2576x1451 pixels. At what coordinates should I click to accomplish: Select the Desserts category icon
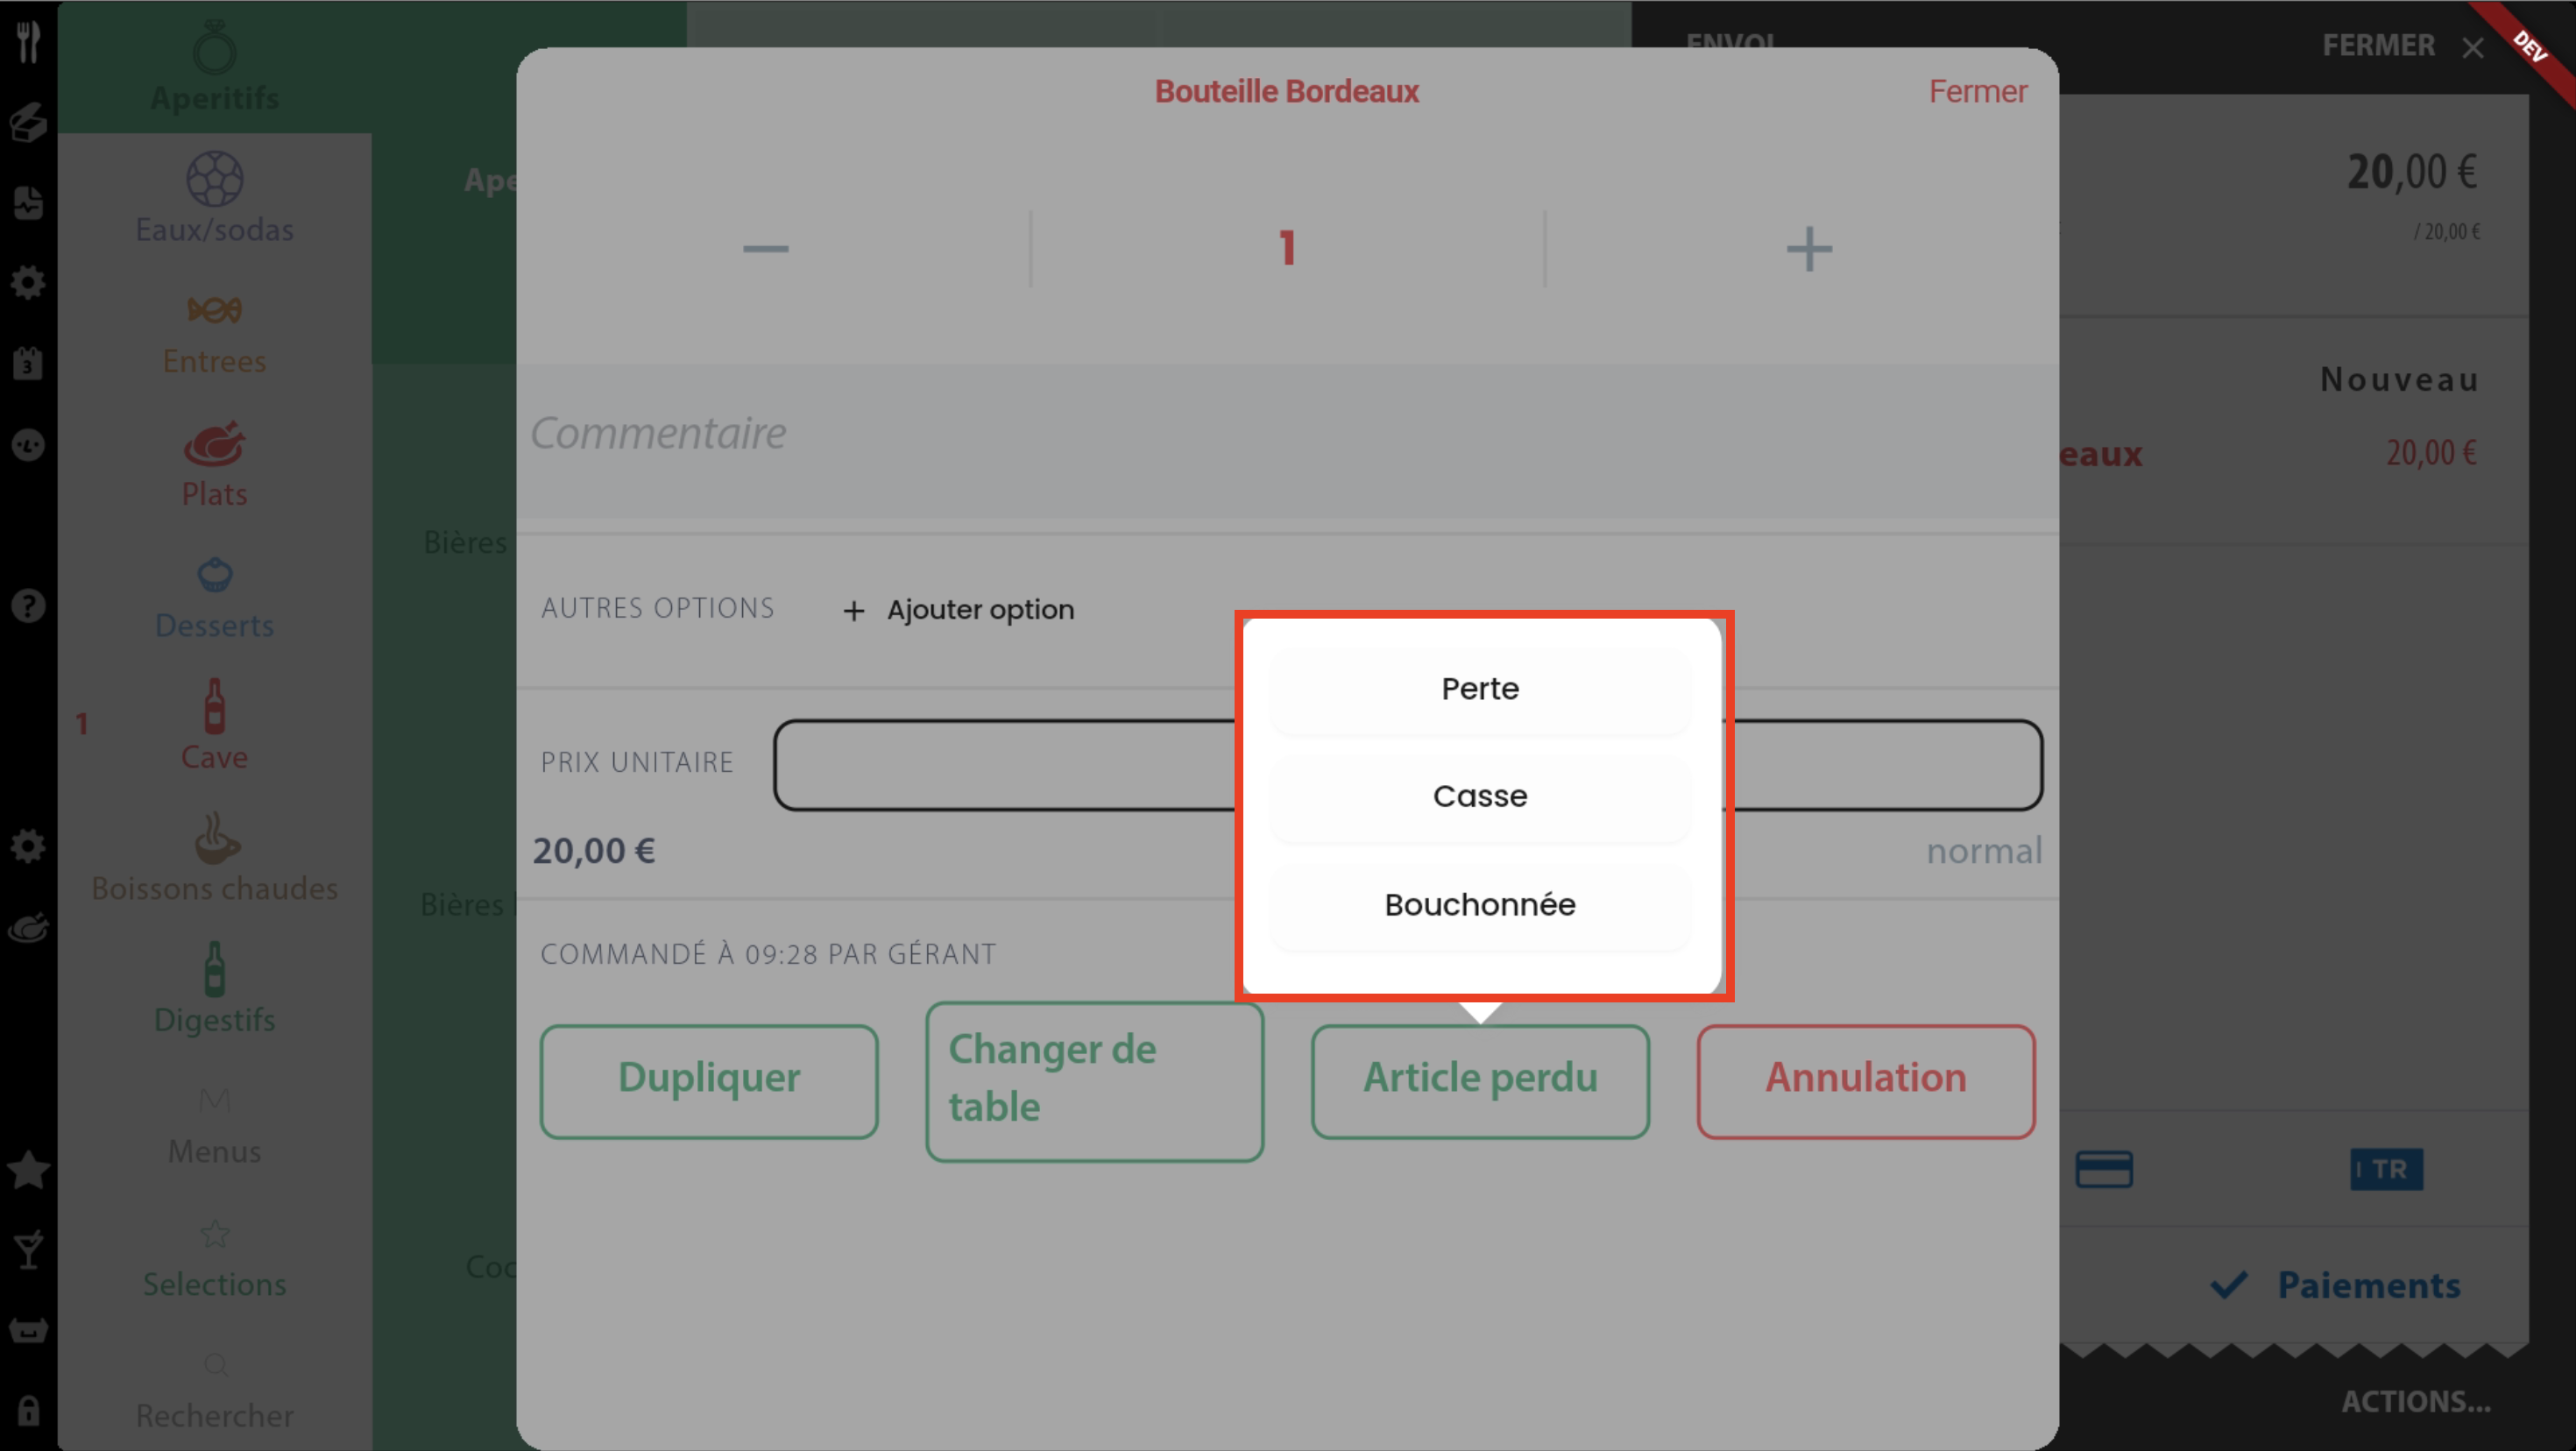point(214,576)
